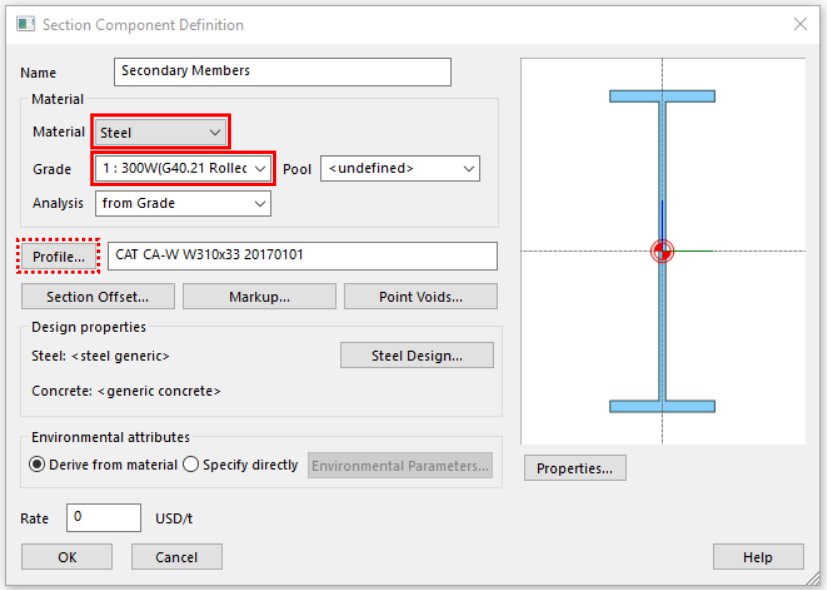Click the I-beam section preview
827x590 pixels.
[662, 250]
